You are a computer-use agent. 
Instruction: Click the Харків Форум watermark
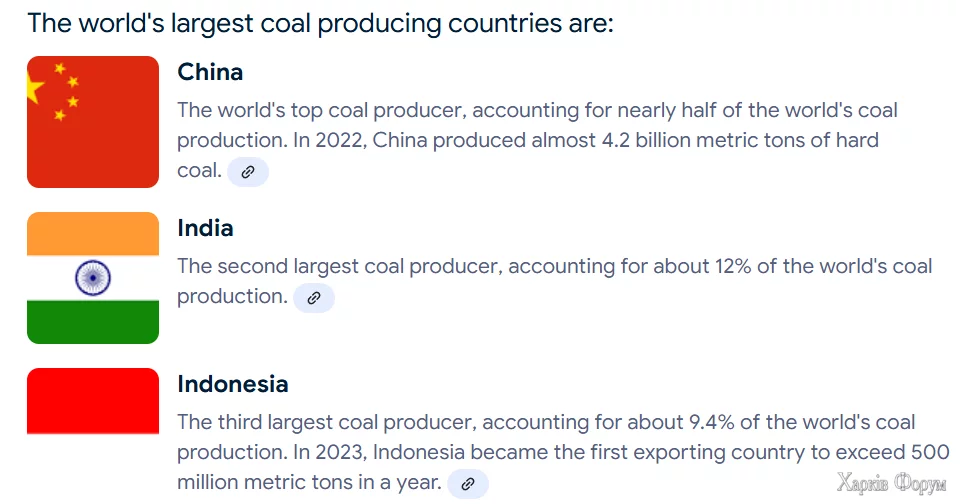point(890,484)
